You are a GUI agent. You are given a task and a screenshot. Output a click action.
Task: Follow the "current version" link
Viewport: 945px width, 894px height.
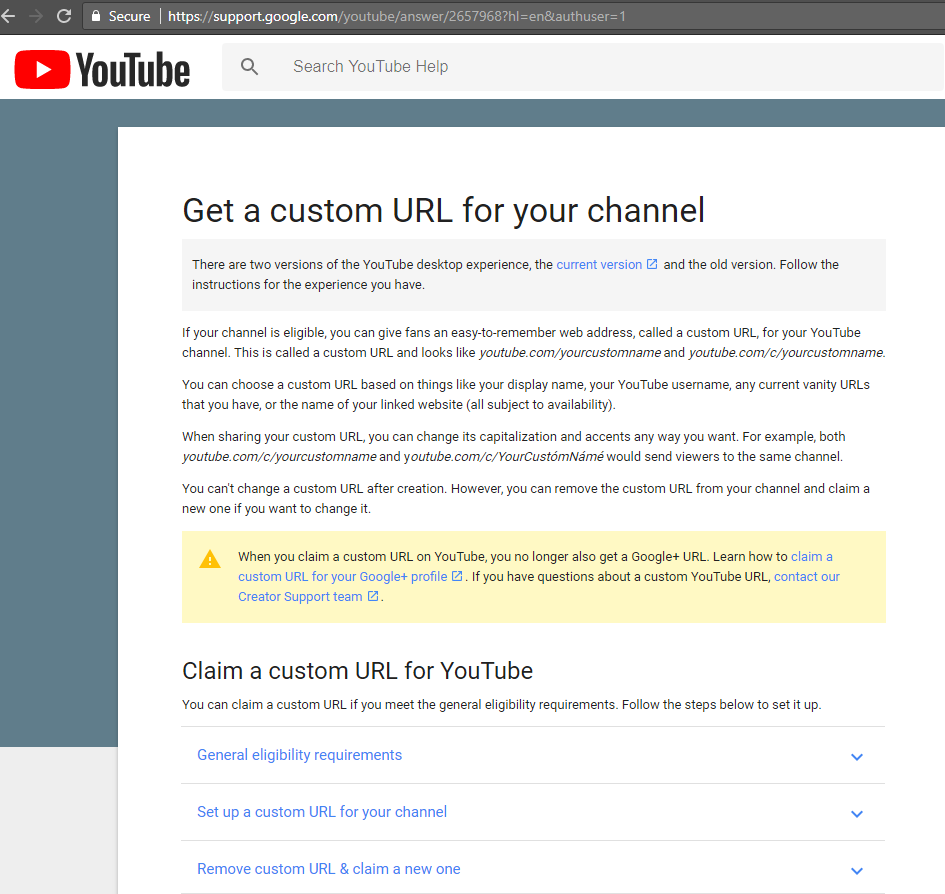[599, 265]
